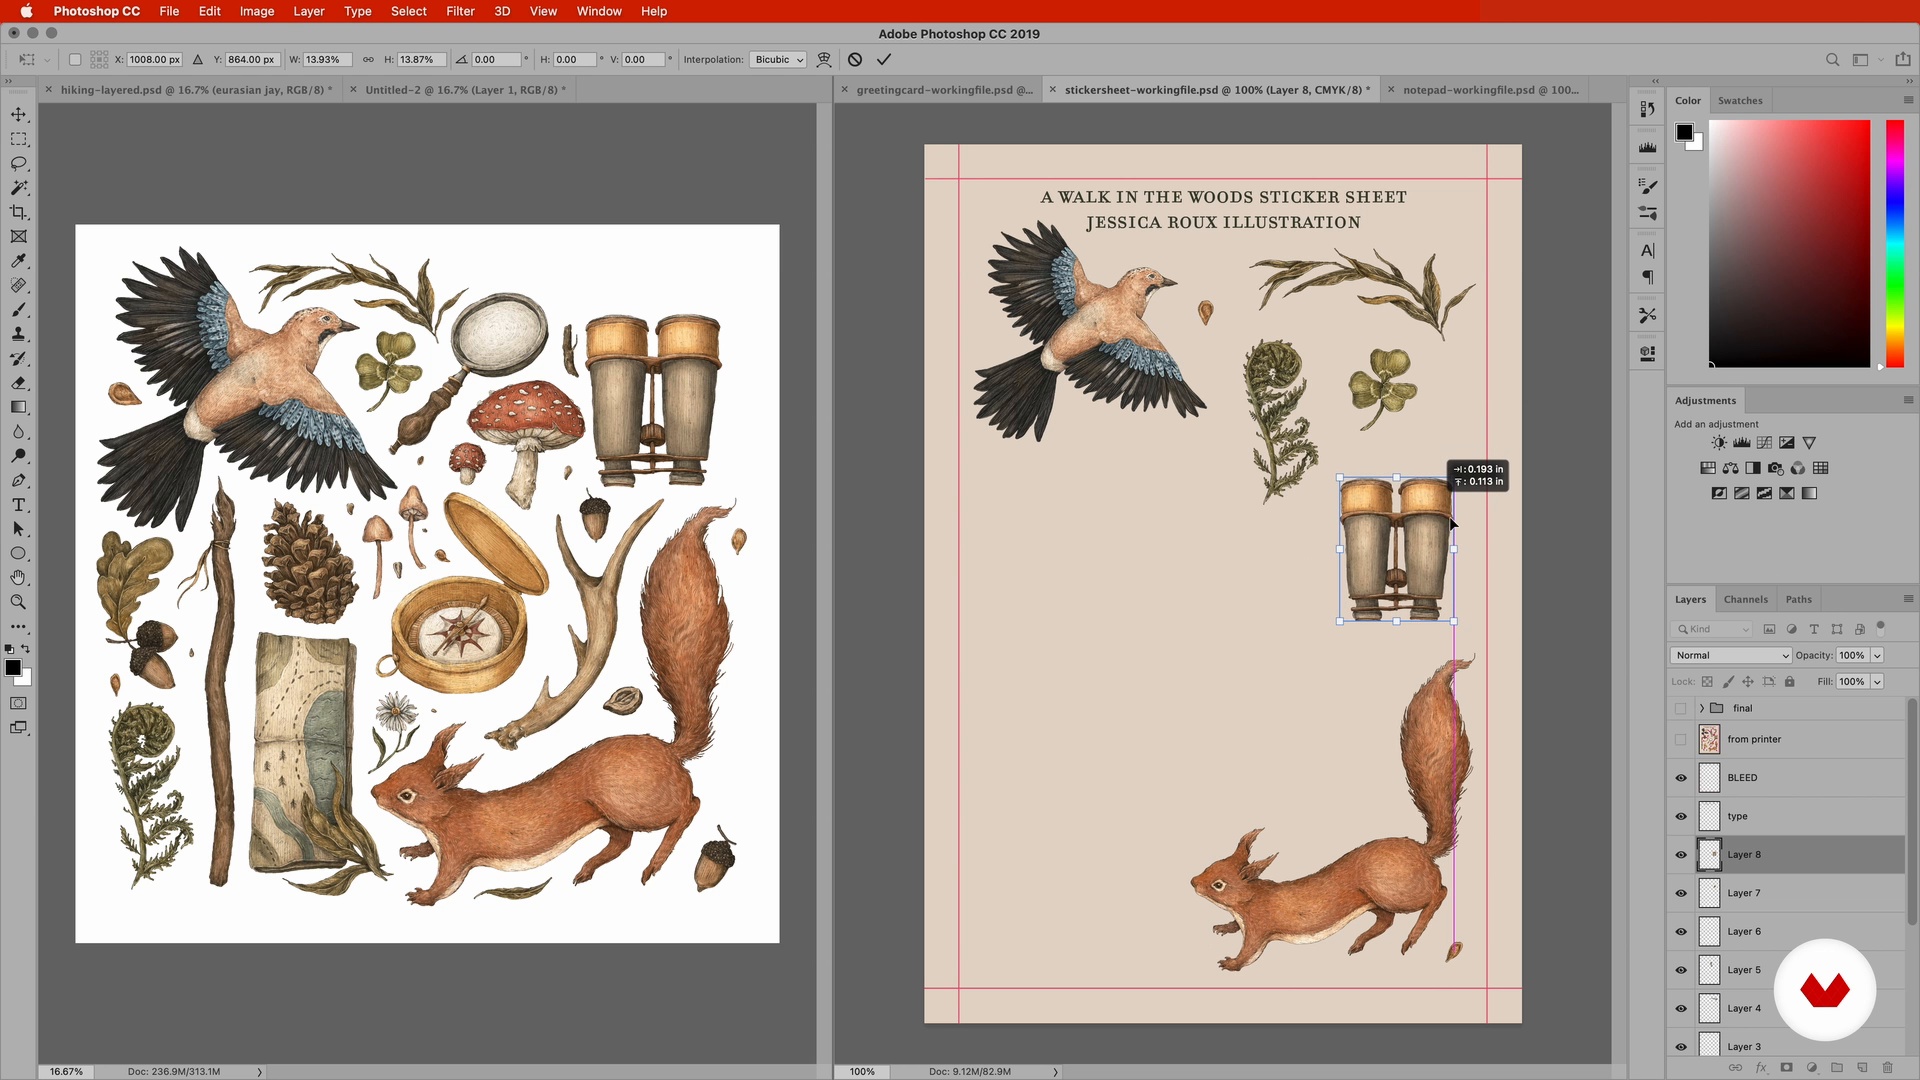Viewport: 1920px width, 1080px height.
Task: Select the Eraser tool
Action: pyautogui.click(x=19, y=383)
